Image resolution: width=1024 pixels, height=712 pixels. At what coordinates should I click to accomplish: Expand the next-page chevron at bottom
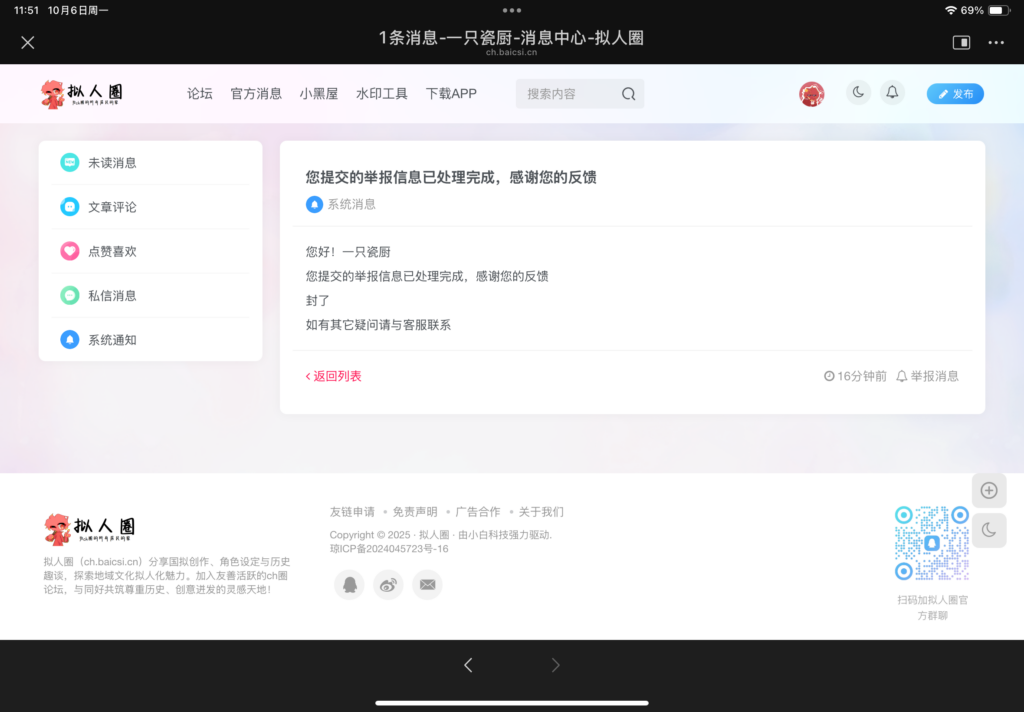point(556,664)
